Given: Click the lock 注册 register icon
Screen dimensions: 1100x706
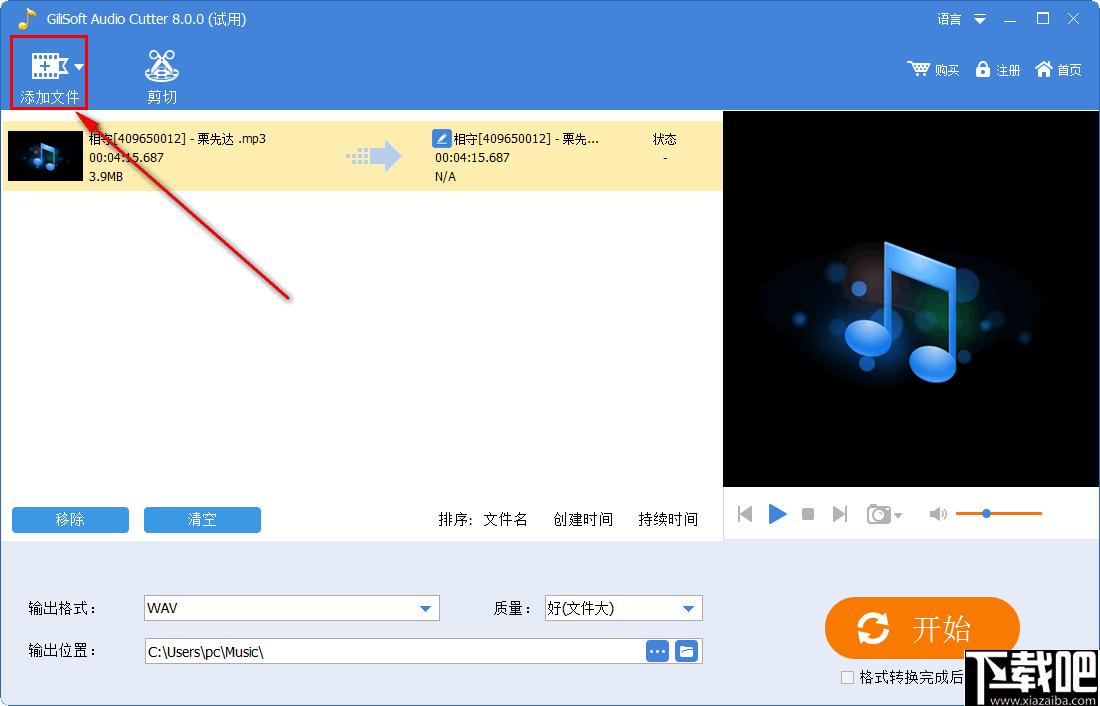Looking at the screenshot, I should [x=982, y=69].
